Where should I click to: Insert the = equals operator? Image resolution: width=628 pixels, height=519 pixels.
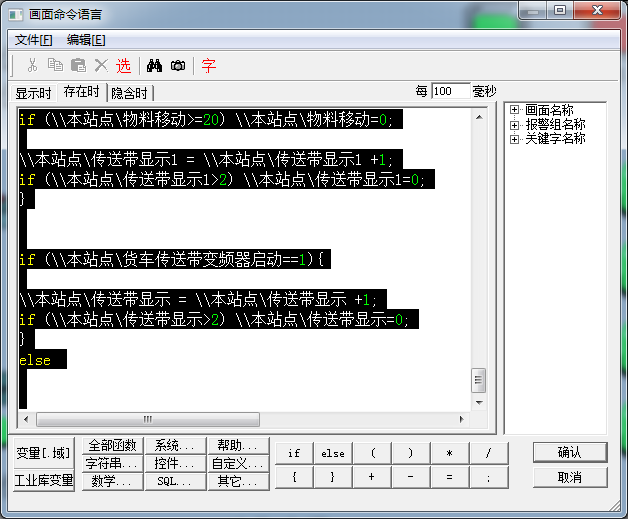pyautogui.click(x=450, y=477)
